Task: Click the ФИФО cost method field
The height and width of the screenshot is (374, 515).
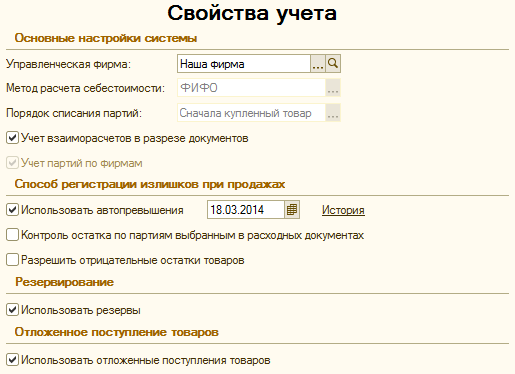Action: point(251,88)
